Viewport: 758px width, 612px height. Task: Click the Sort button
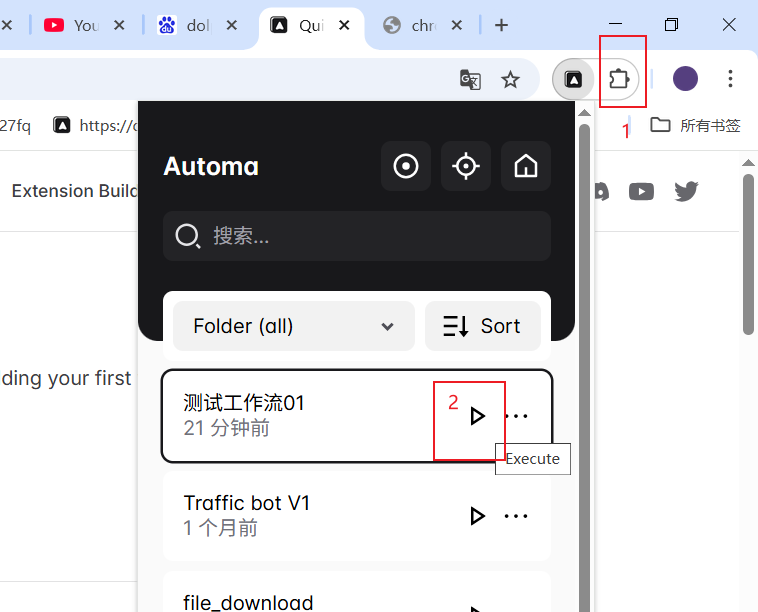[482, 326]
